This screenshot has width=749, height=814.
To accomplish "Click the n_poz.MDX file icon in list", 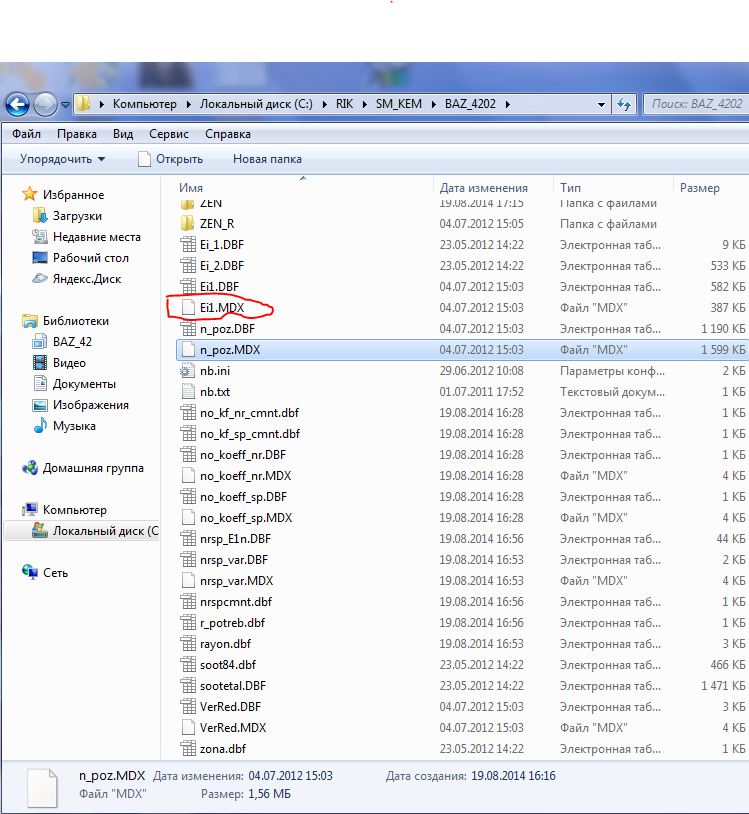I will click(x=188, y=350).
